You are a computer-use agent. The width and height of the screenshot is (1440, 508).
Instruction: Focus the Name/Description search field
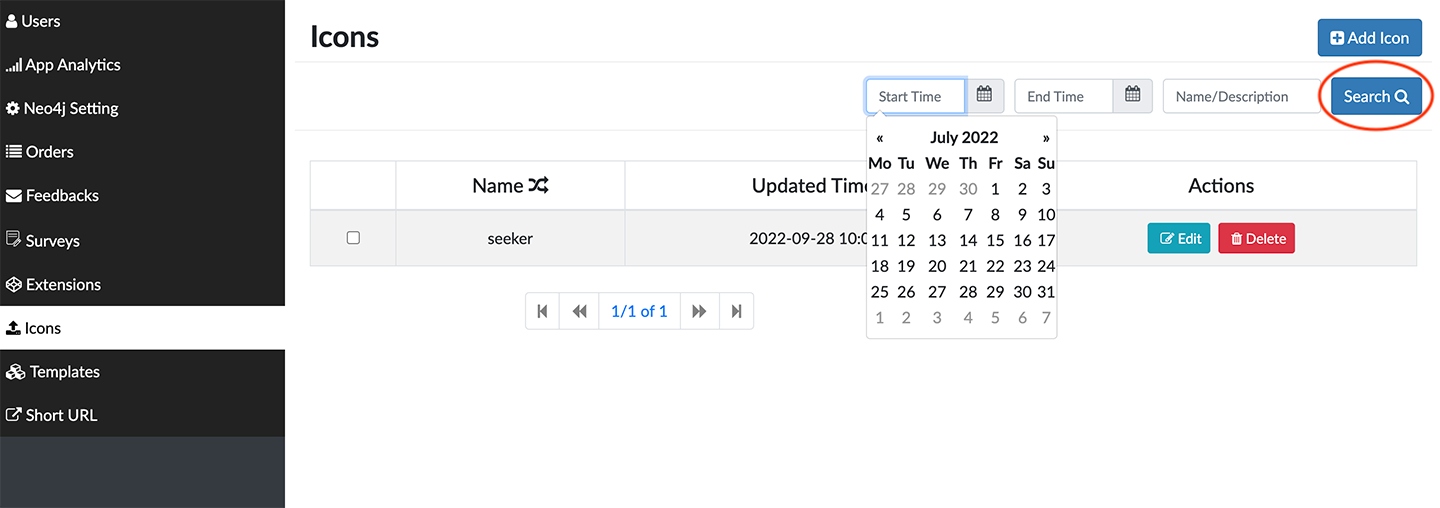pos(1240,96)
